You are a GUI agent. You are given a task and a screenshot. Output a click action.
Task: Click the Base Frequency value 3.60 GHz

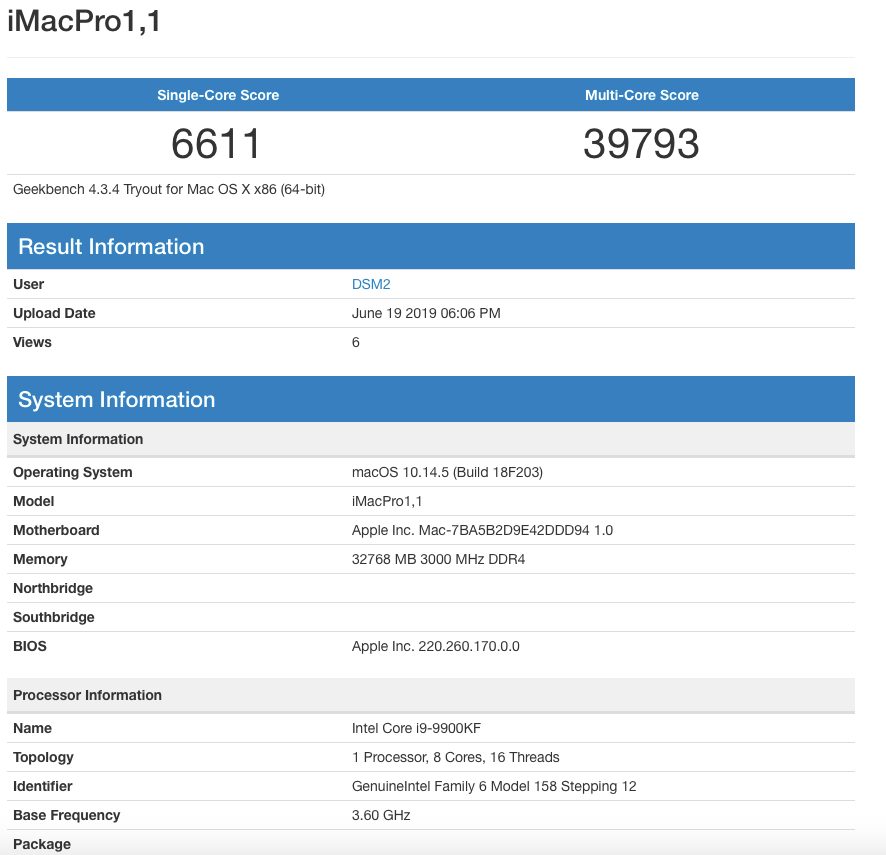tap(381, 815)
